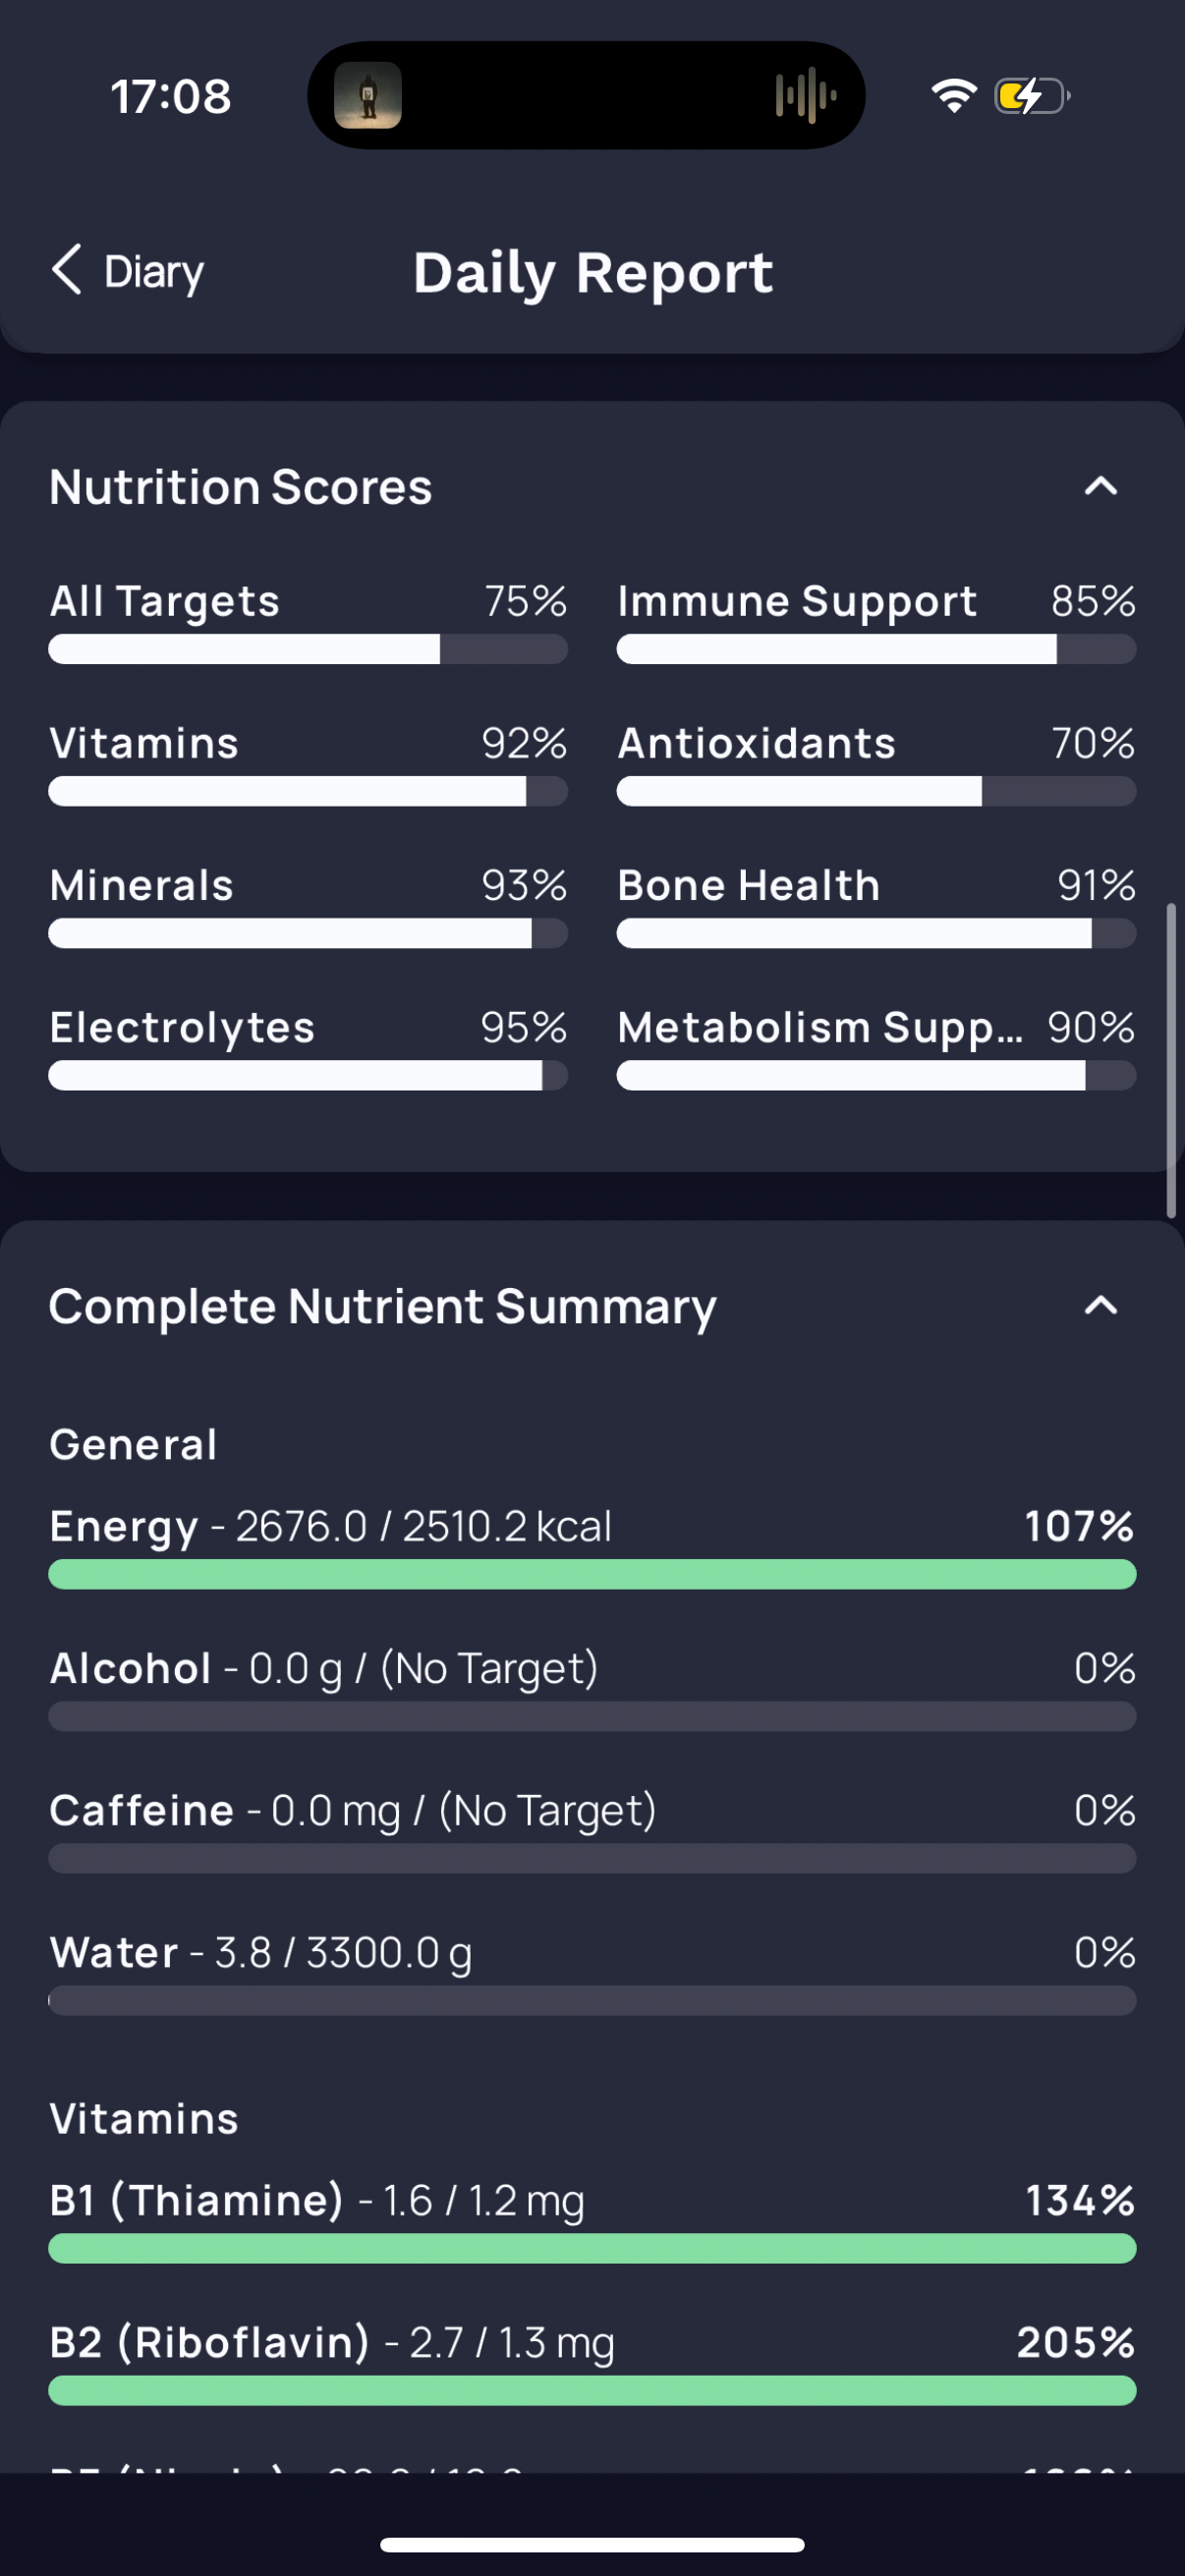
Task: Tap the Antioxidants 70% score bar
Action: pos(876,791)
